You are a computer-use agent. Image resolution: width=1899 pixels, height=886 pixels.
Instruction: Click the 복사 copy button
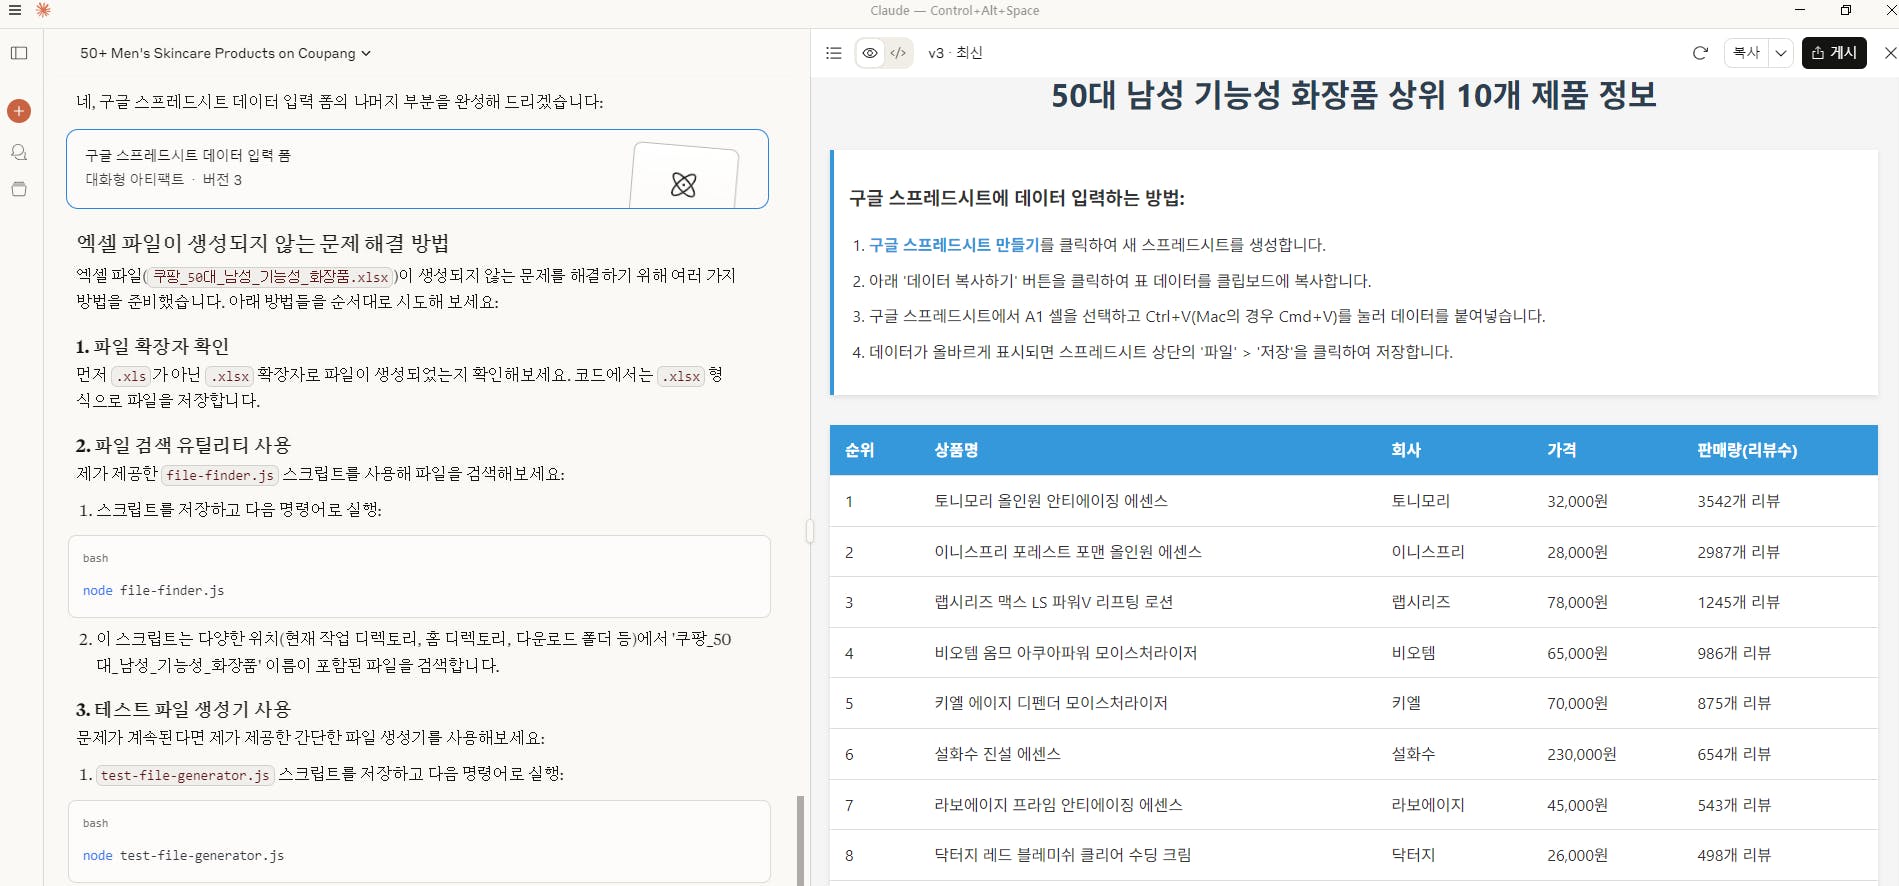[x=1747, y=53]
